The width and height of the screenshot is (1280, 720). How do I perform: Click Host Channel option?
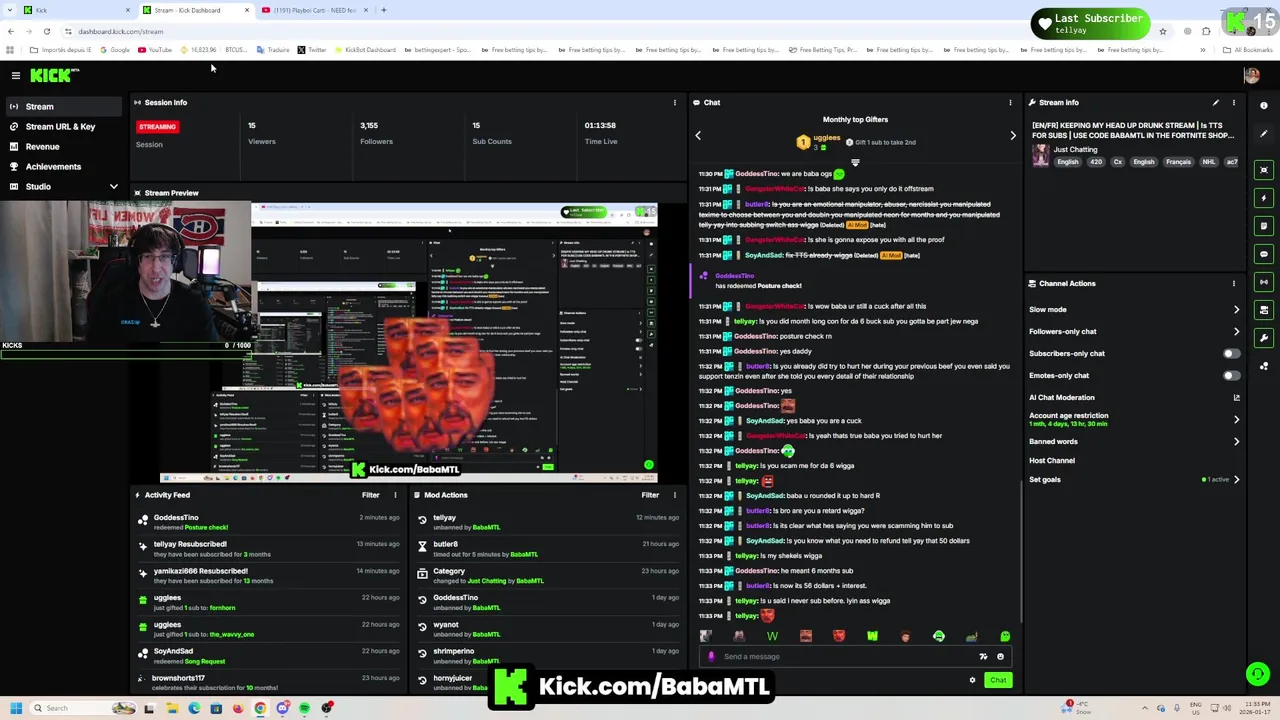[x=1052, y=460]
